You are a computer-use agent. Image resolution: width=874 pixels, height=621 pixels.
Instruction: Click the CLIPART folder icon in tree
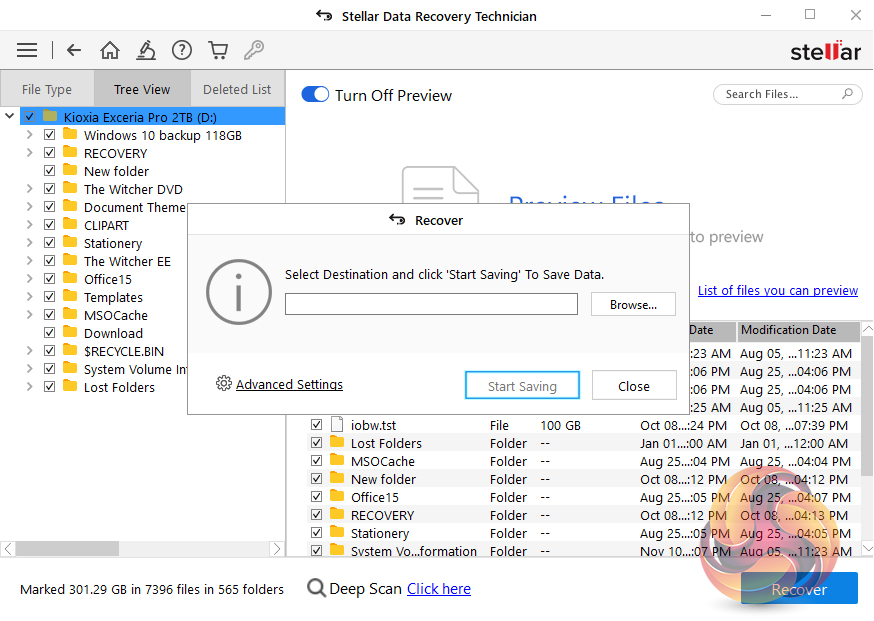click(x=70, y=224)
